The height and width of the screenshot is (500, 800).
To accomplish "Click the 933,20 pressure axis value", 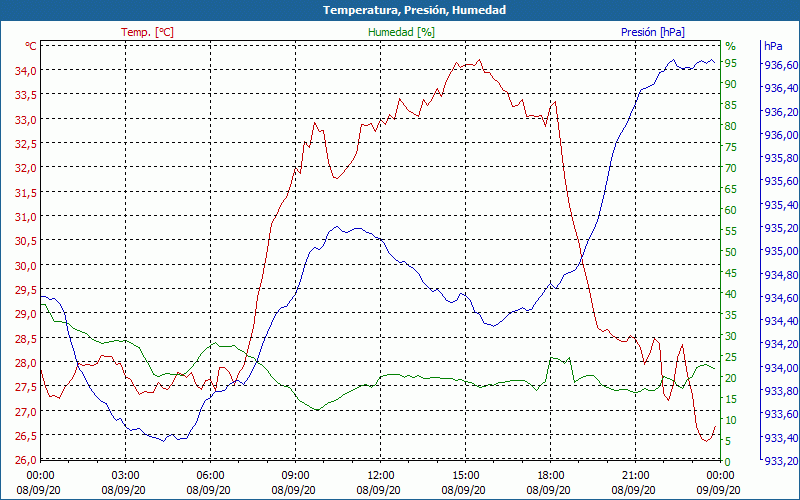I will coord(781,461).
